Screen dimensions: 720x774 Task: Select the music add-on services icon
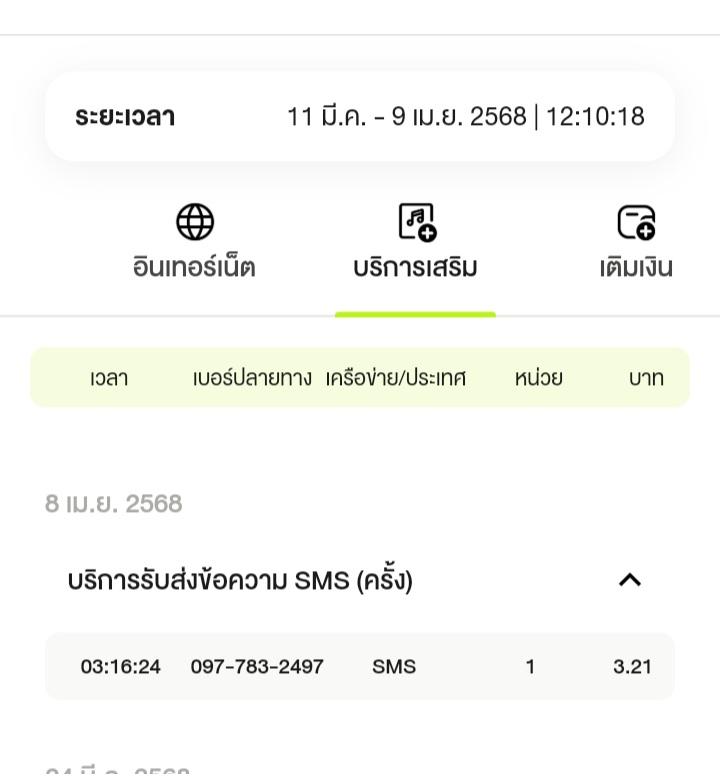417,222
